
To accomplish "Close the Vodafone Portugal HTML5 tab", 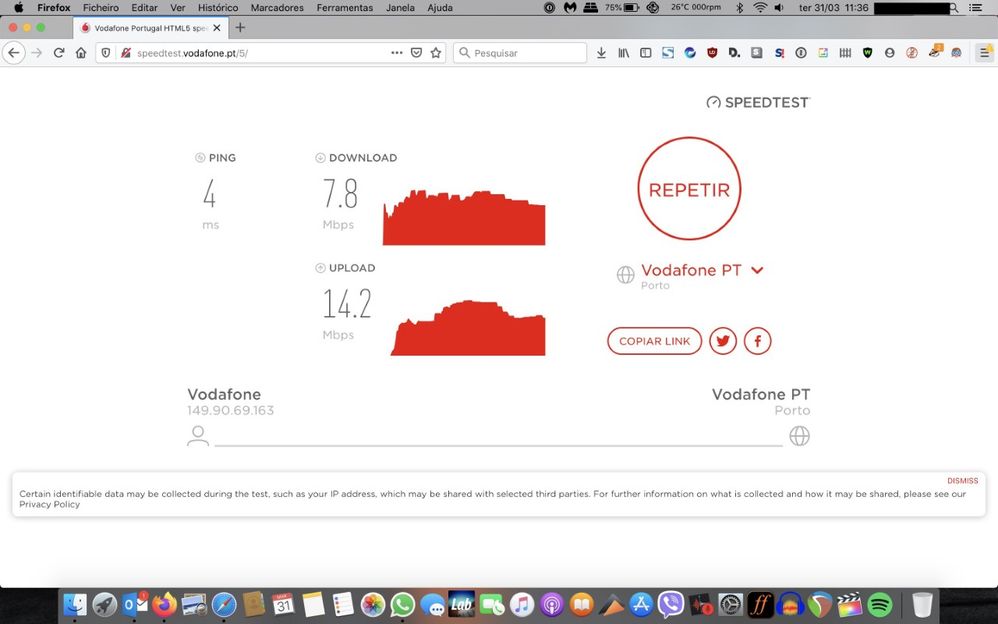I will [x=217, y=28].
